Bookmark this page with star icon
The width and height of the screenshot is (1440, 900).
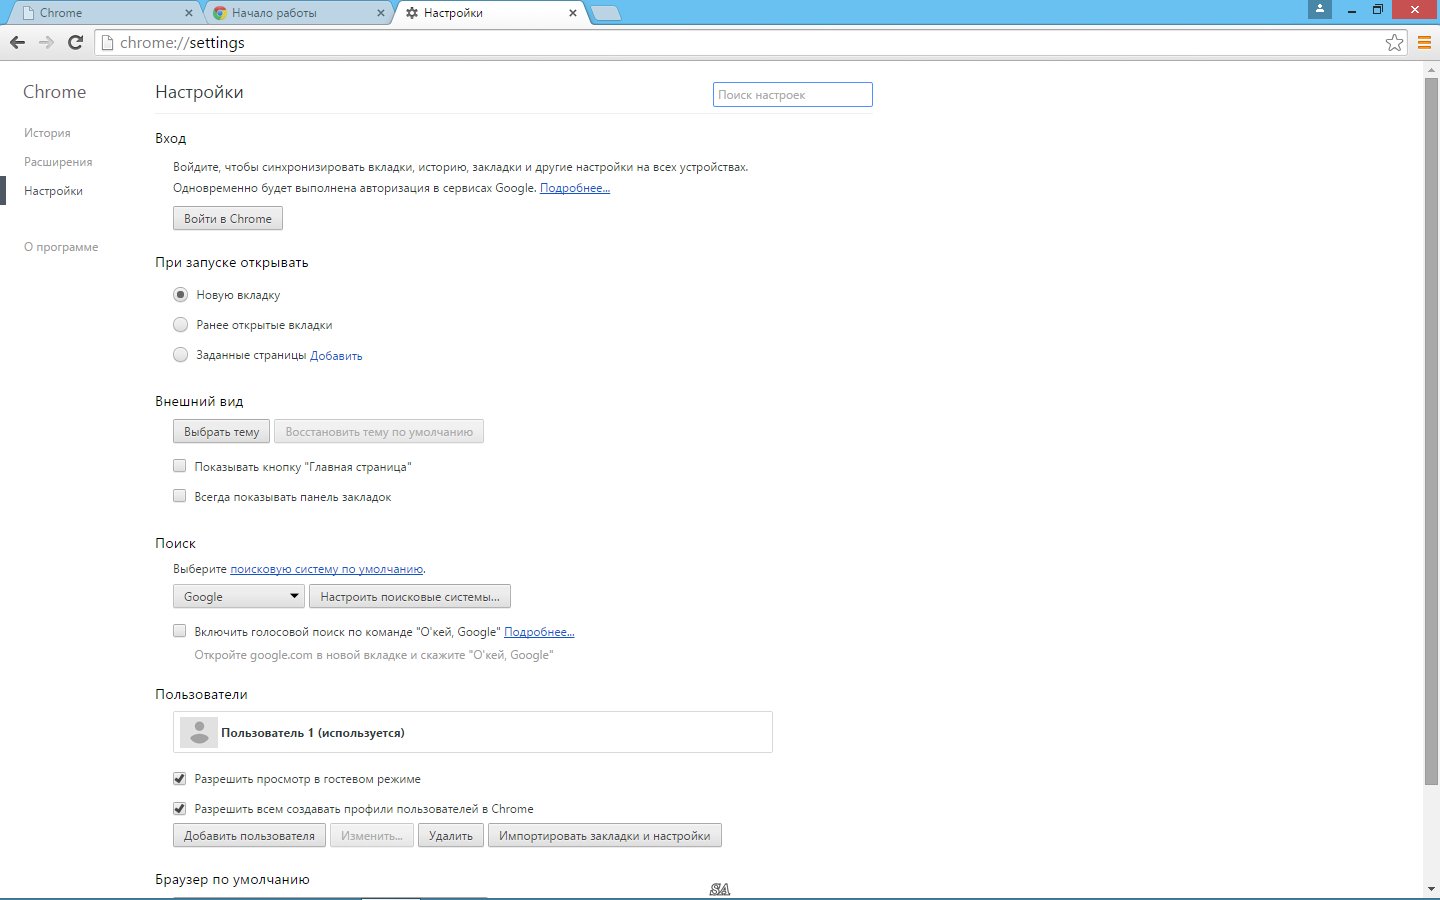[1394, 42]
